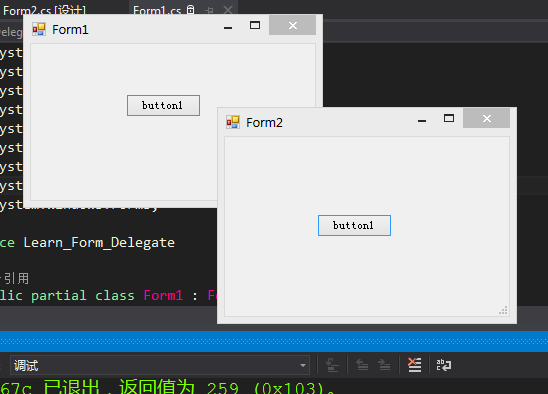The width and height of the screenshot is (548, 394).
Task: Click button1 in the Form1 window
Action: (163, 105)
